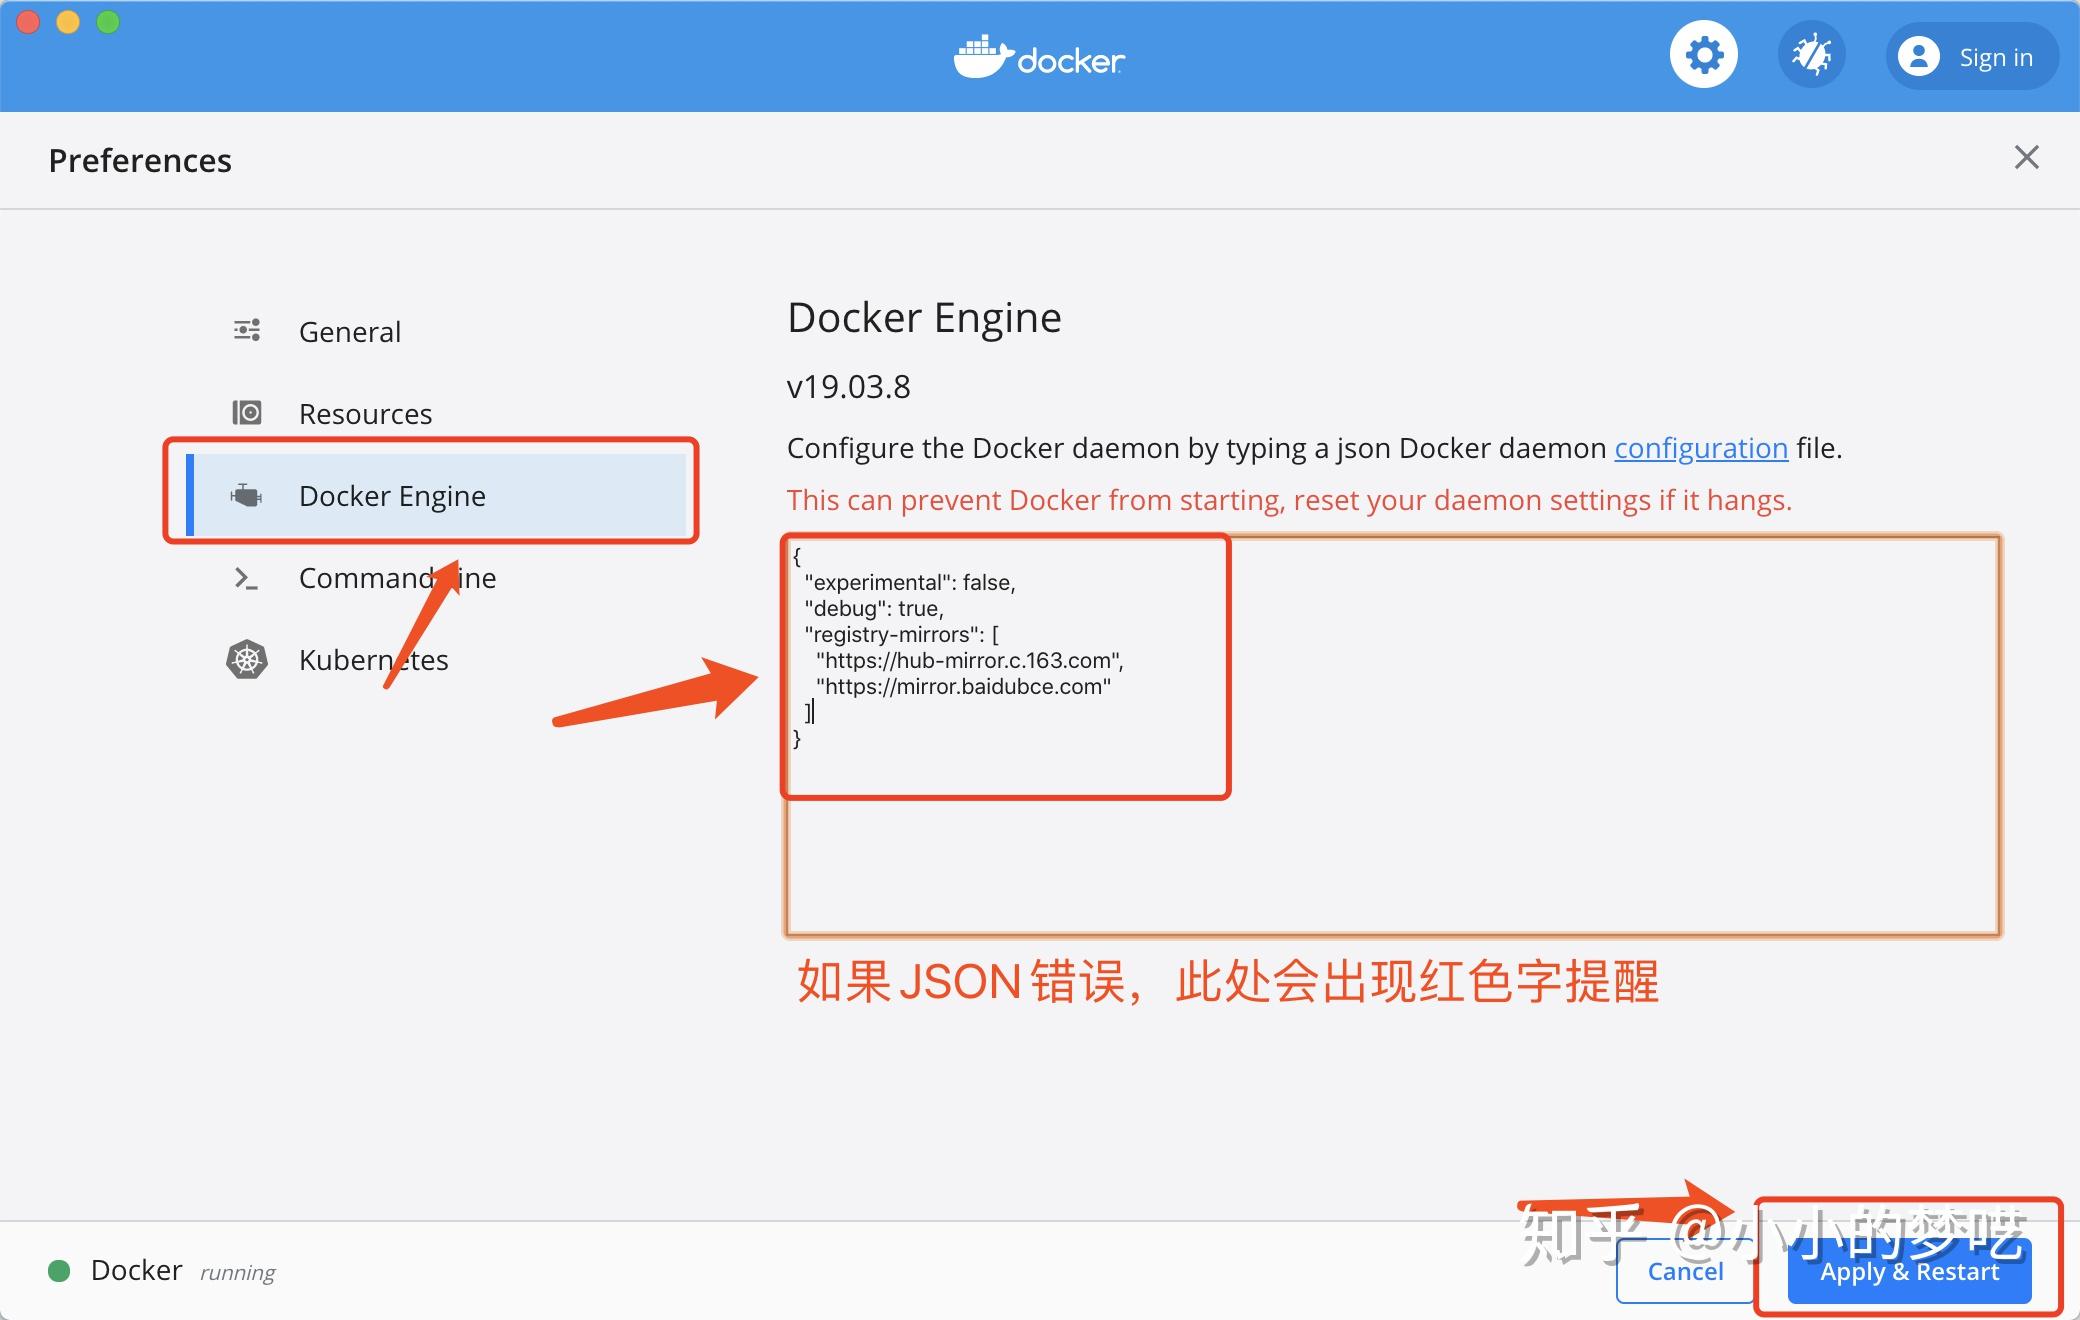Click the Resources disk icon
The height and width of the screenshot is (1320, 2080).
(247, 413)
